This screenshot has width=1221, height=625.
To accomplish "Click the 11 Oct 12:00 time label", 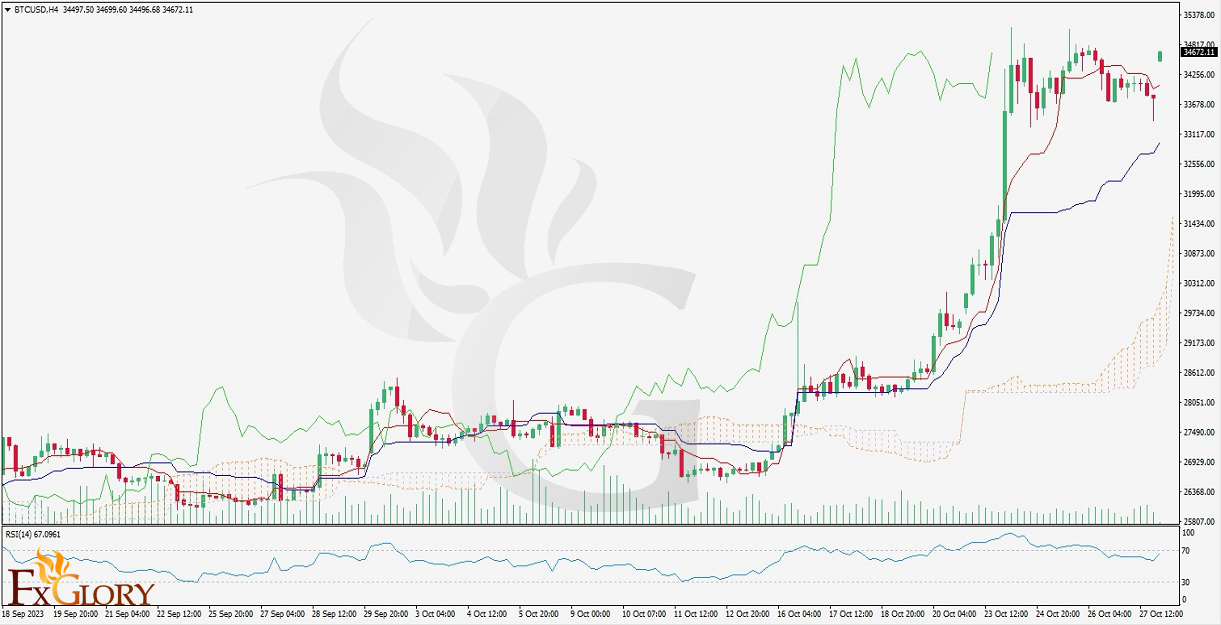I will pyautogui.click(x=698, y=614).
